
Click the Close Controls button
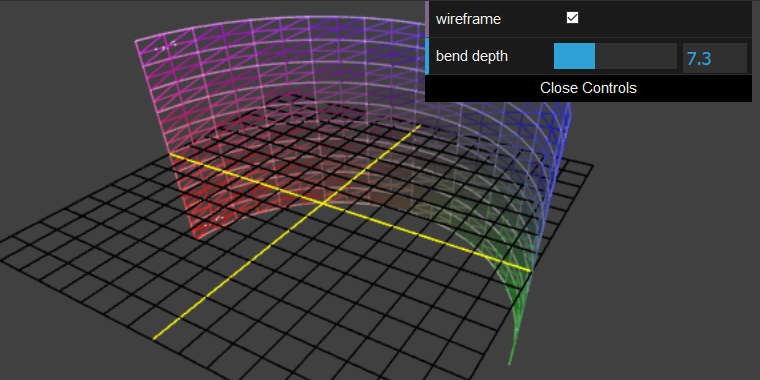(x=588, y=88)
